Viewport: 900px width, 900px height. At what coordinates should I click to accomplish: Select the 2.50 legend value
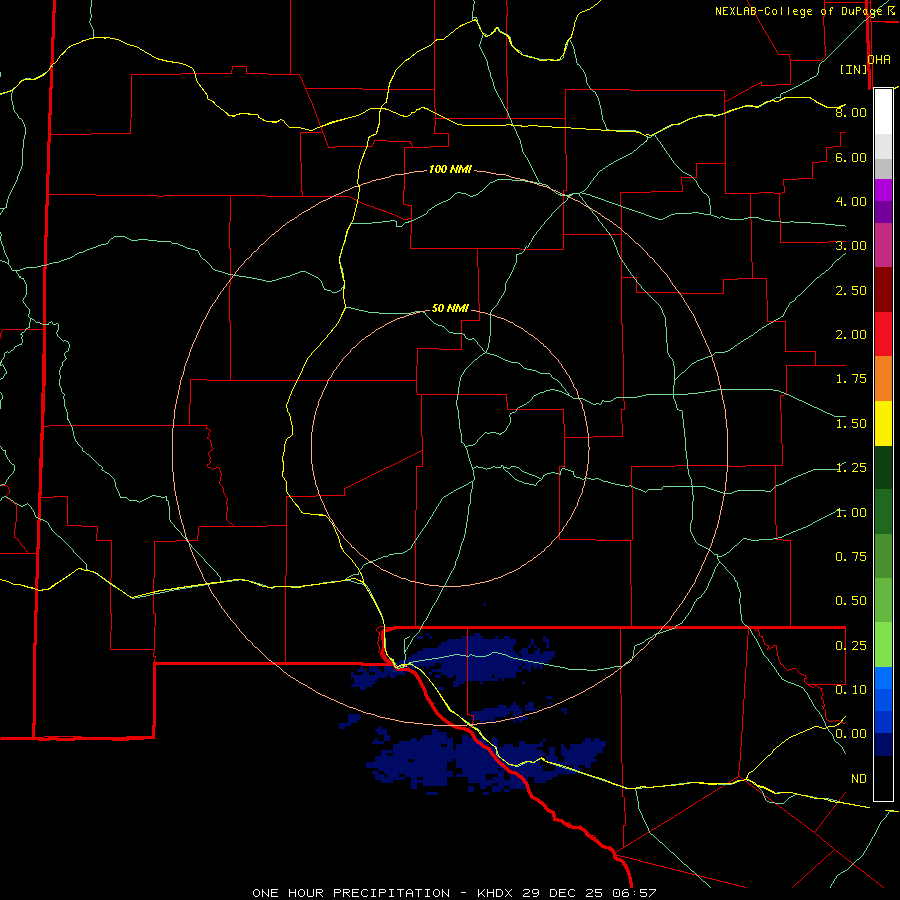pos(851,290)
